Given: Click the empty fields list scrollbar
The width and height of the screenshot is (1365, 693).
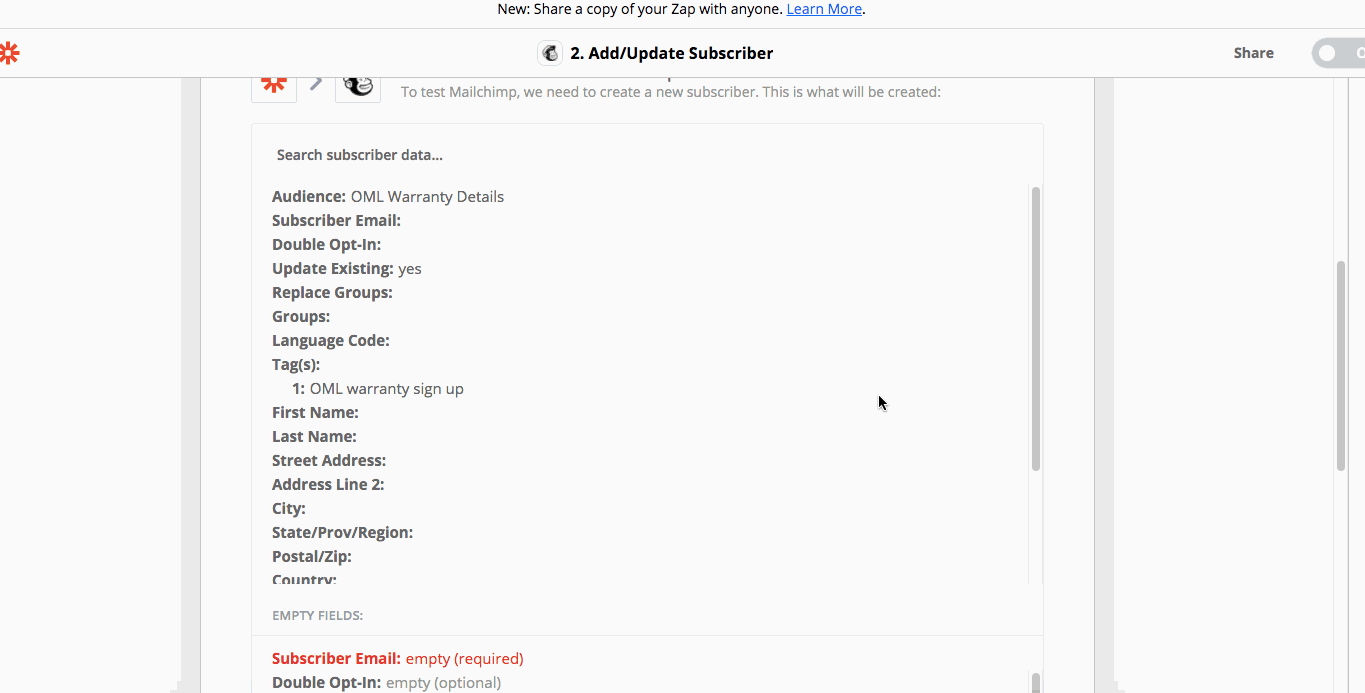Looking at the screenshot, I should (1036, 682).
